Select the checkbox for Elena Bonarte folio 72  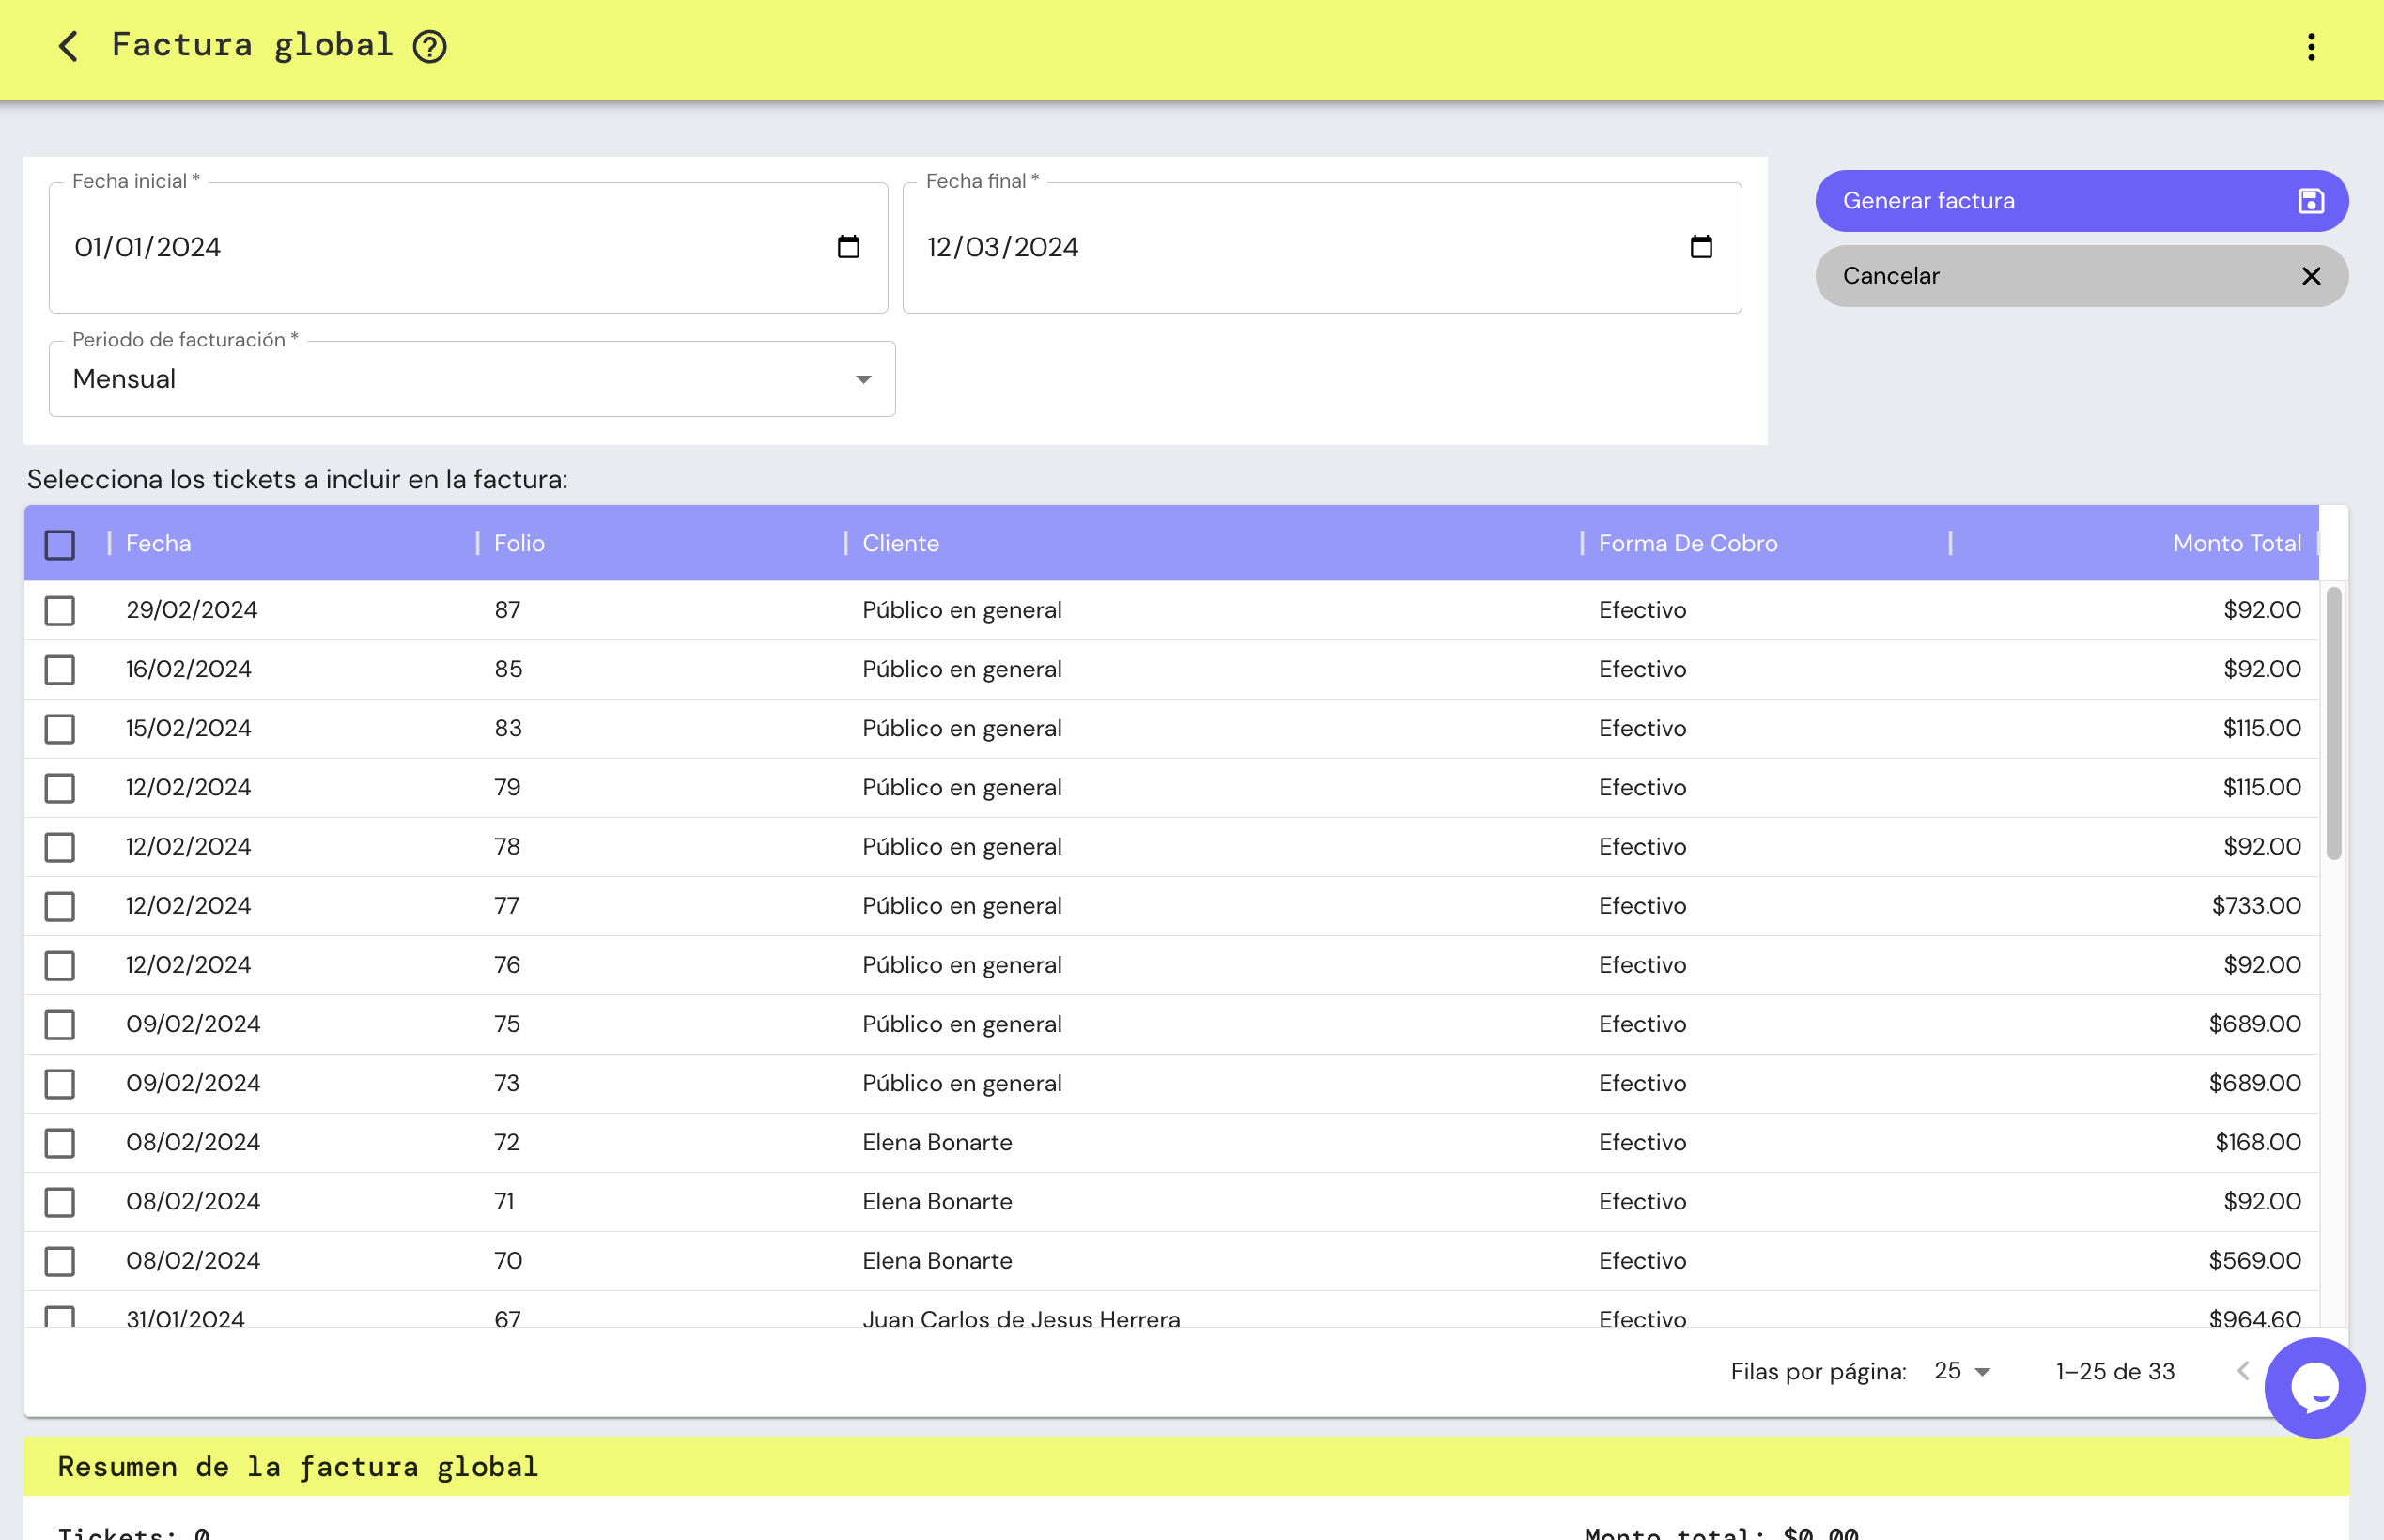(59, 1142)
